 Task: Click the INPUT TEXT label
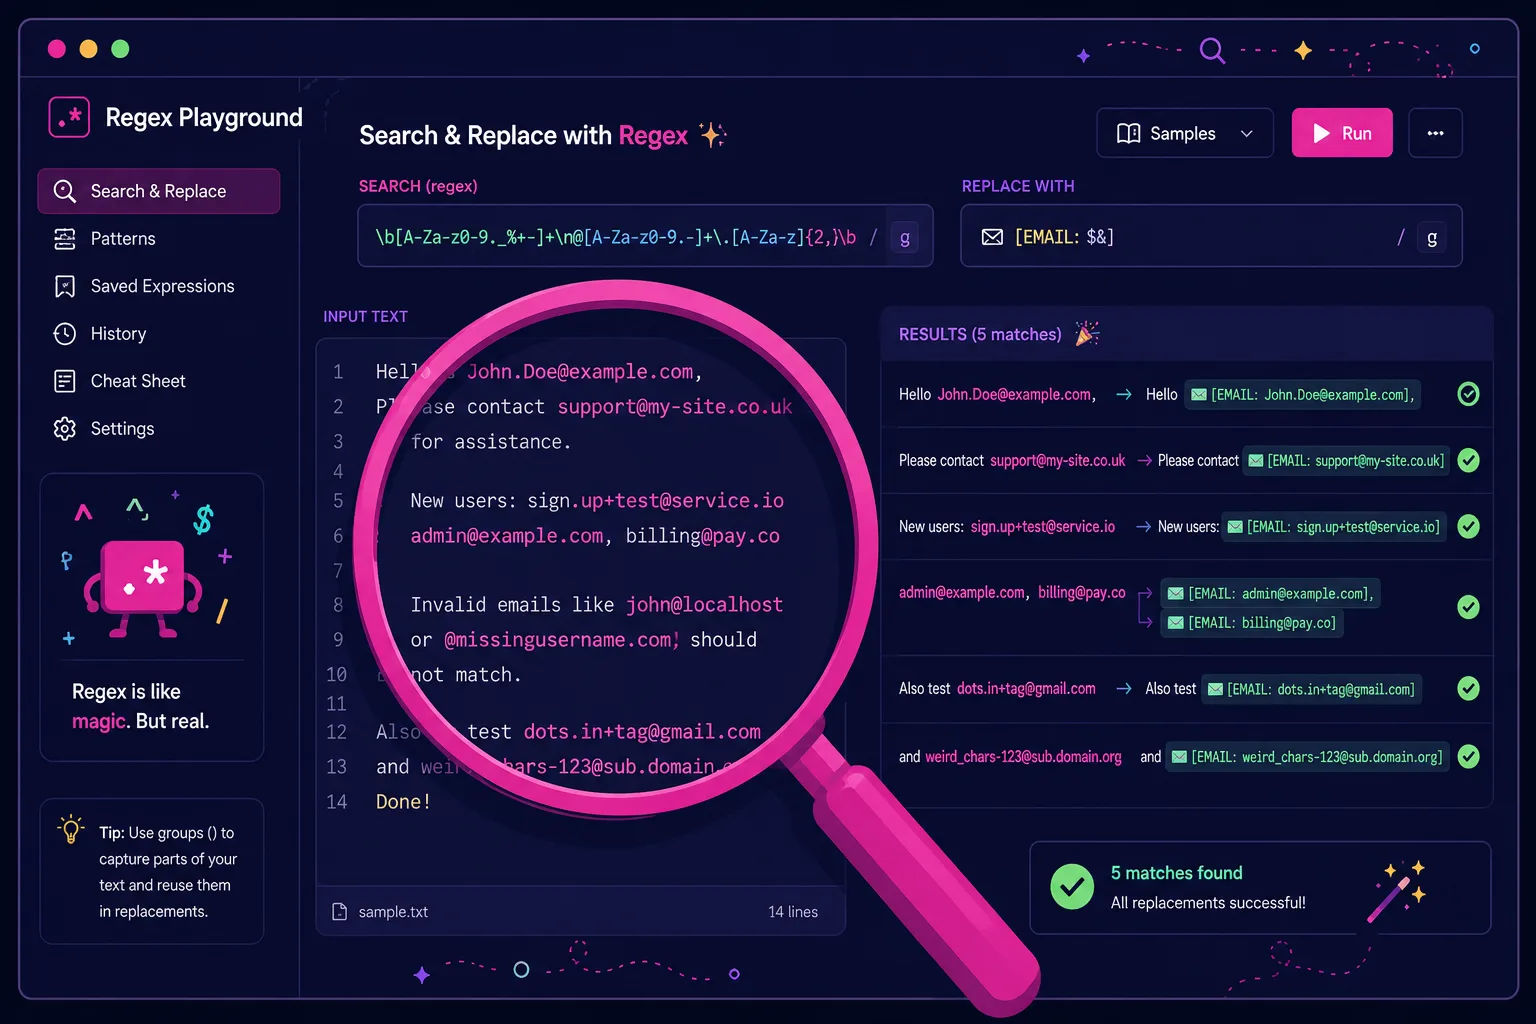(365, 317)
